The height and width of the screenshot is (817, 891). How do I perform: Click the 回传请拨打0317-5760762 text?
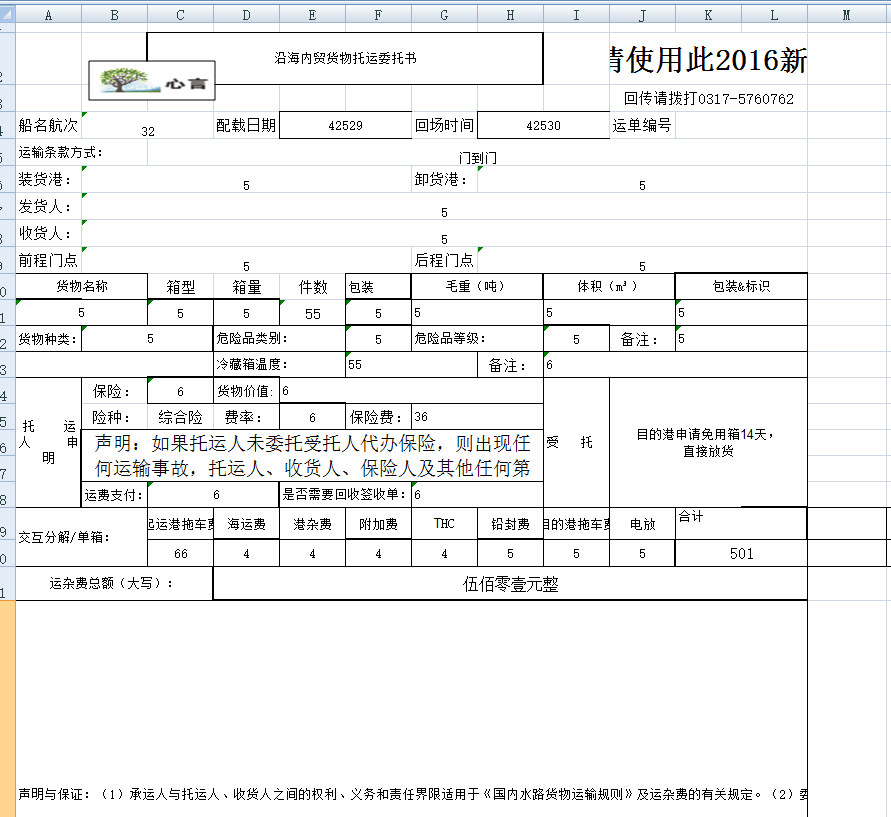pos(708,99)
